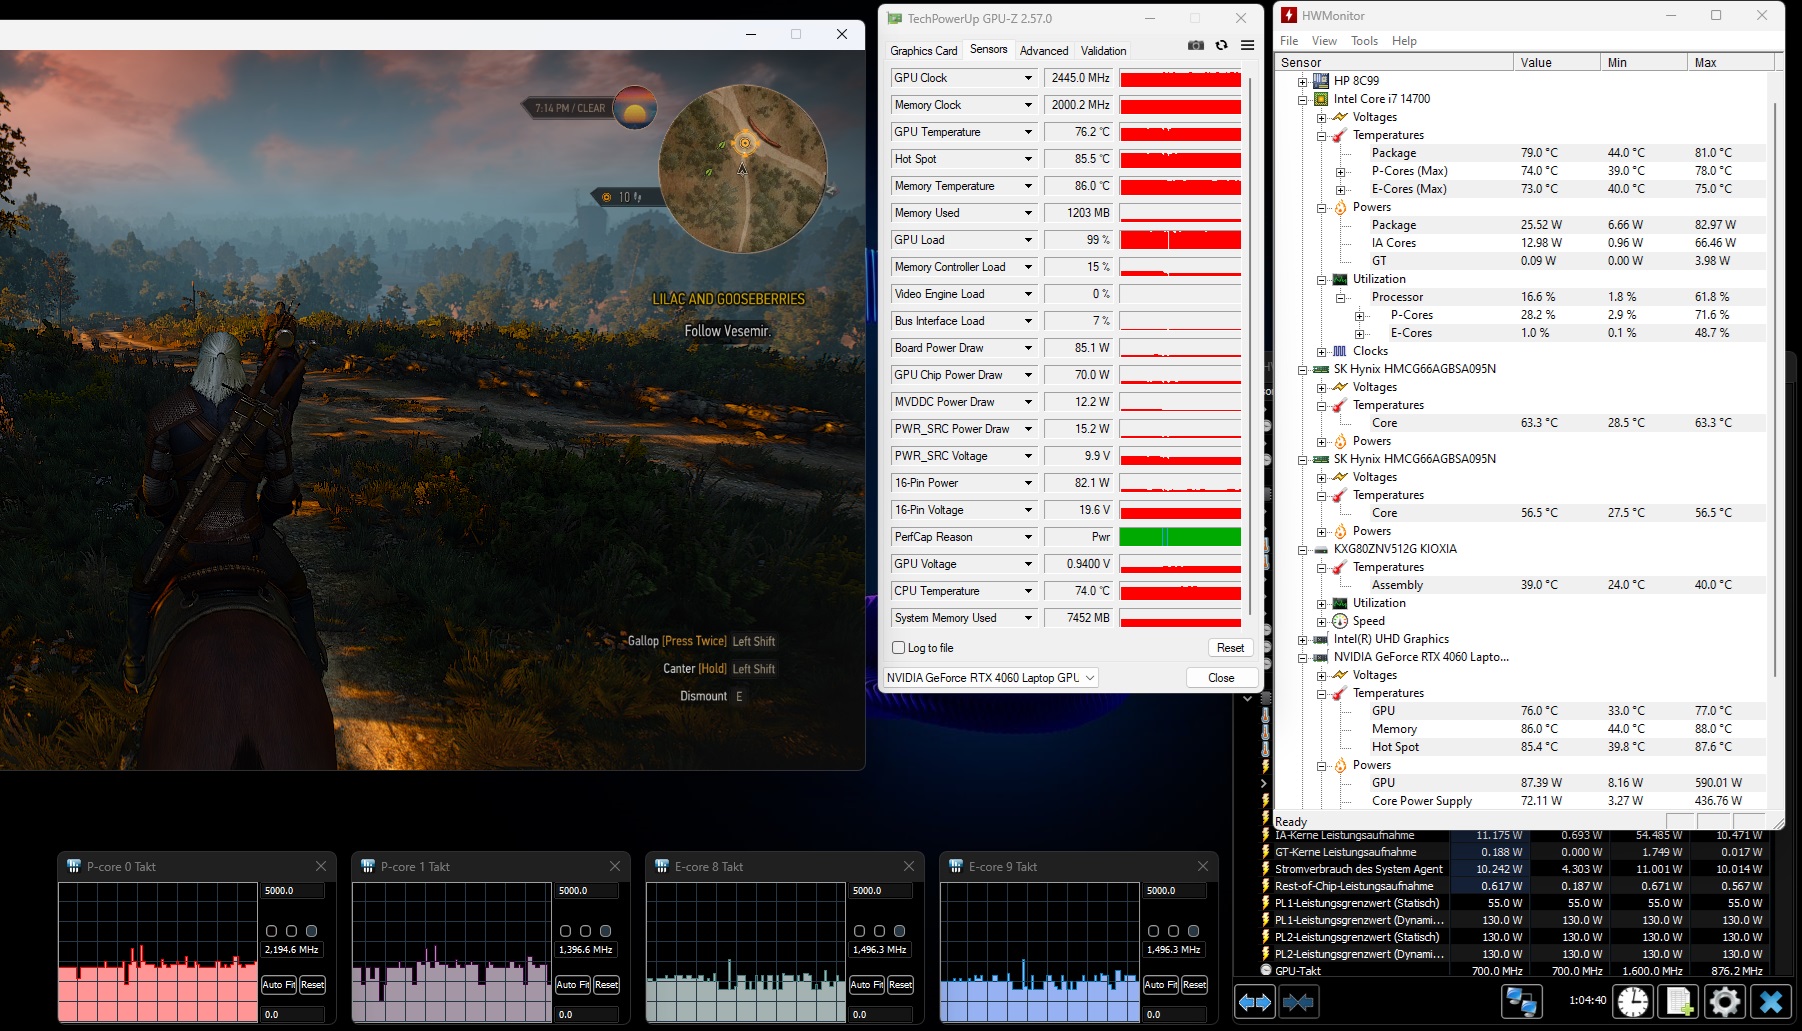Toggle leftmost checkbox in E-core 8 Takt graph
1802x1031 pixels.
pyautogui.click(x=859, y=931)
